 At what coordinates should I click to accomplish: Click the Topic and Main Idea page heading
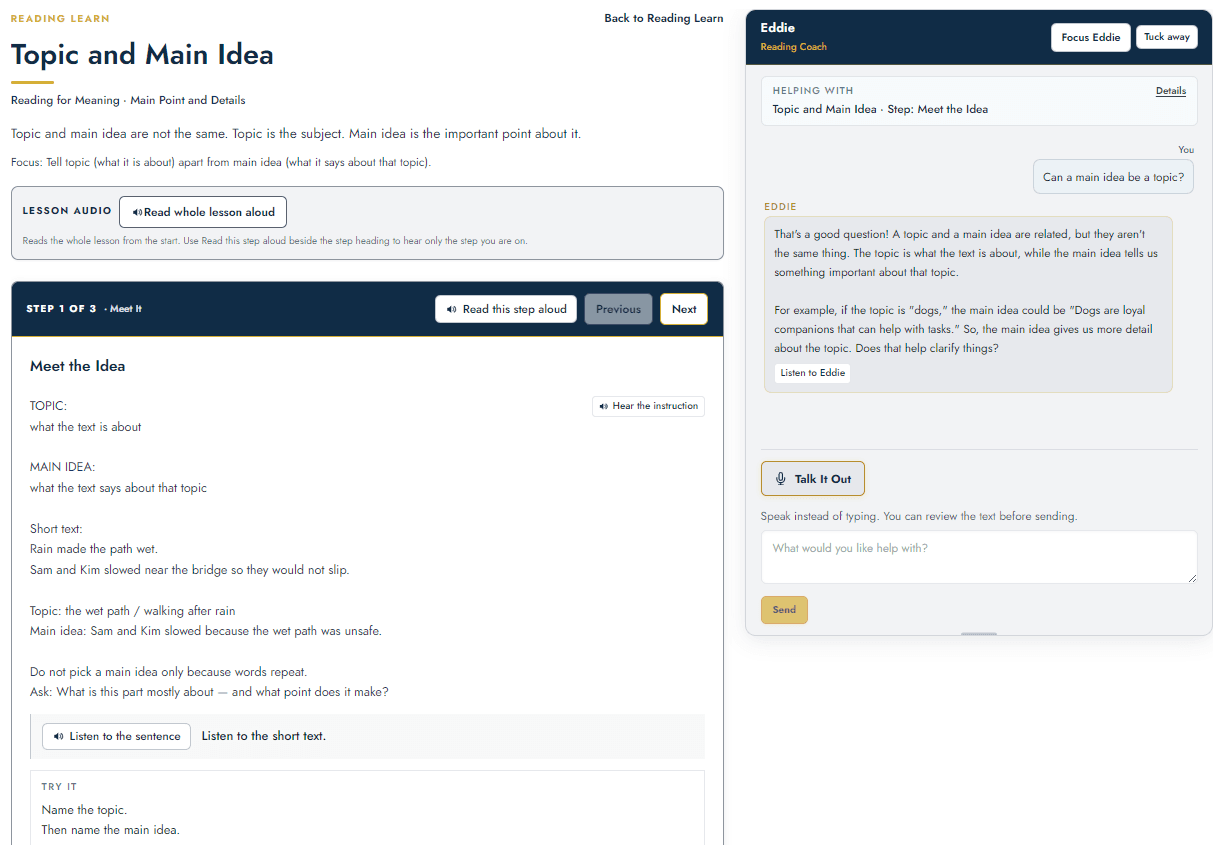142,55
